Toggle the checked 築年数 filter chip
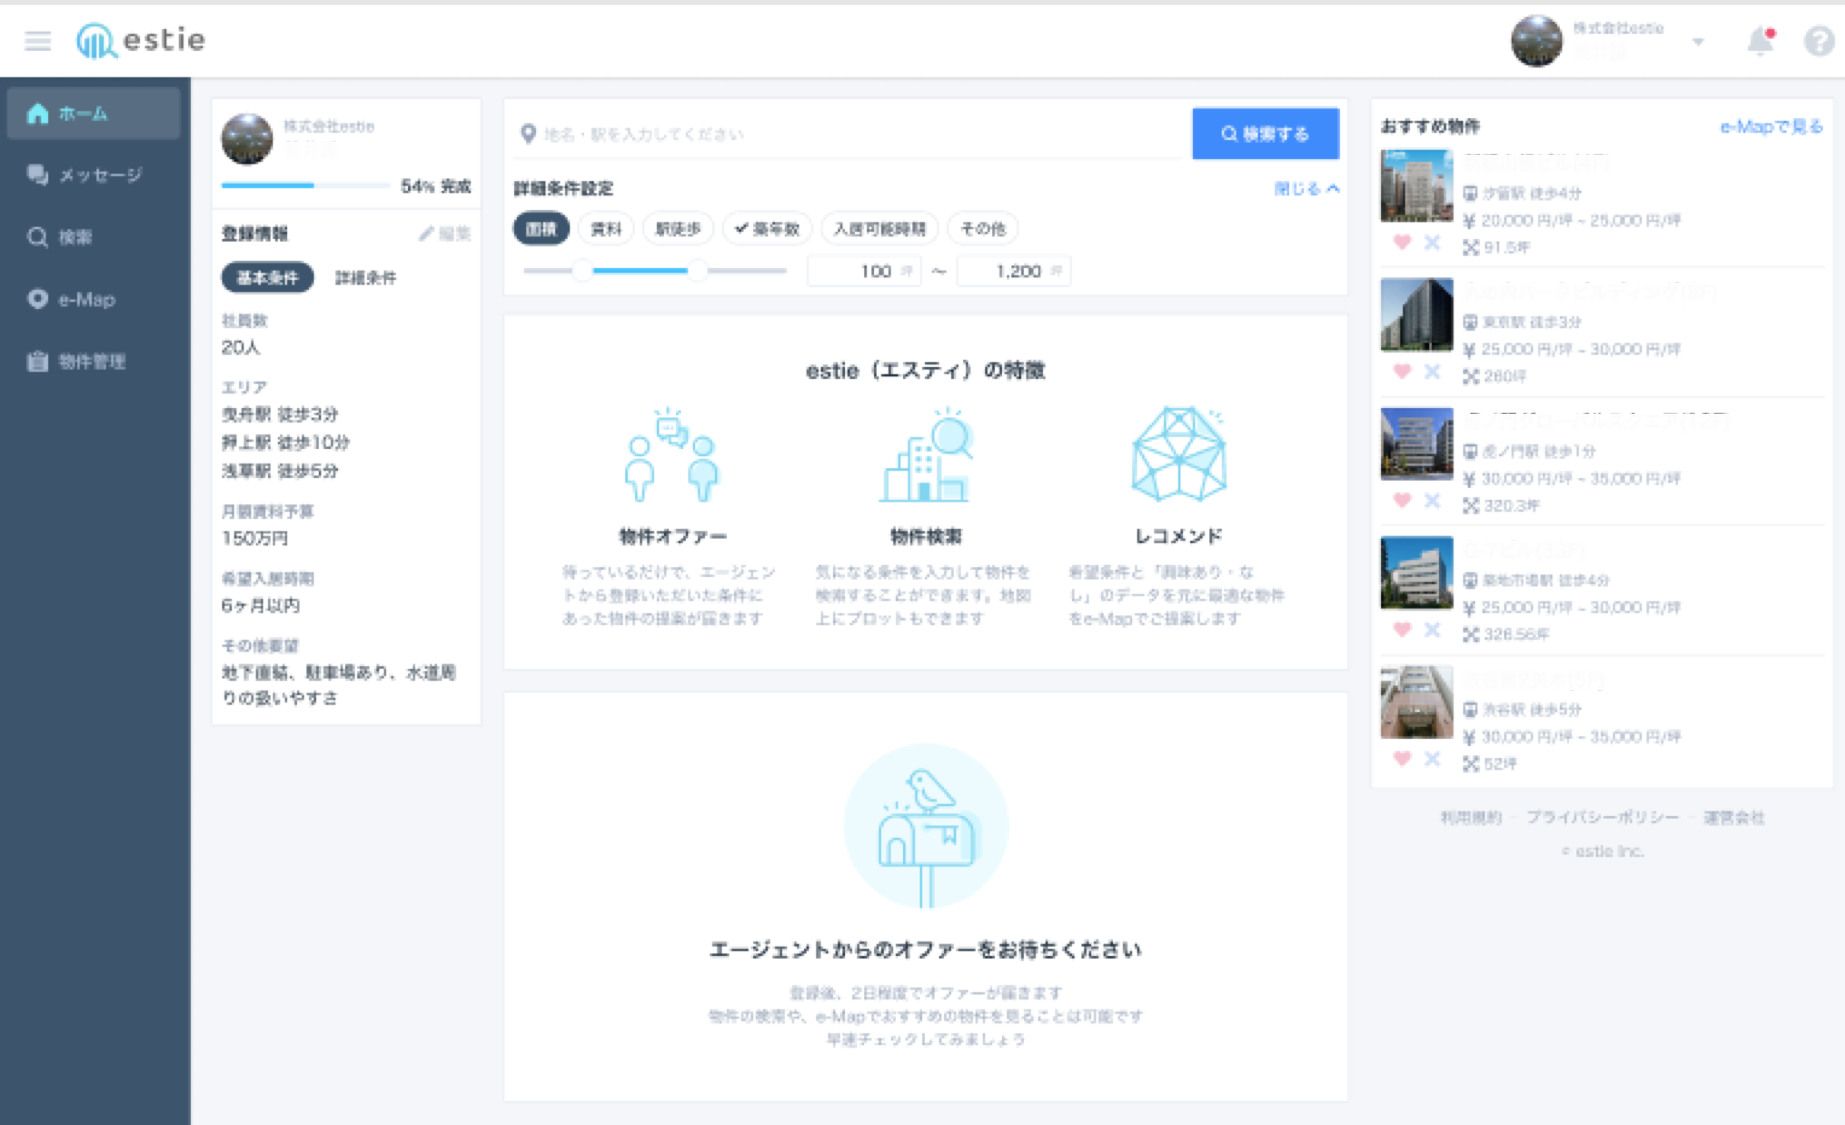This screenshot has width=1845, height=1125. click(x=767, y=229)
